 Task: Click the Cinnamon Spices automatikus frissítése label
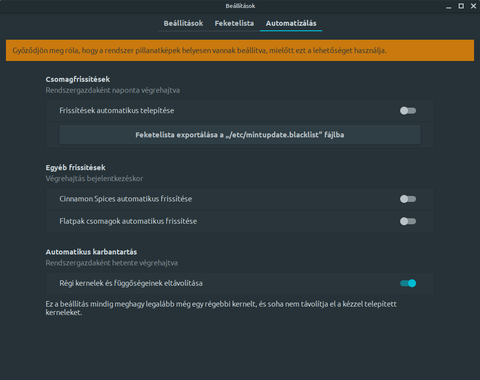pyautogui.click(x=126, y=199)
